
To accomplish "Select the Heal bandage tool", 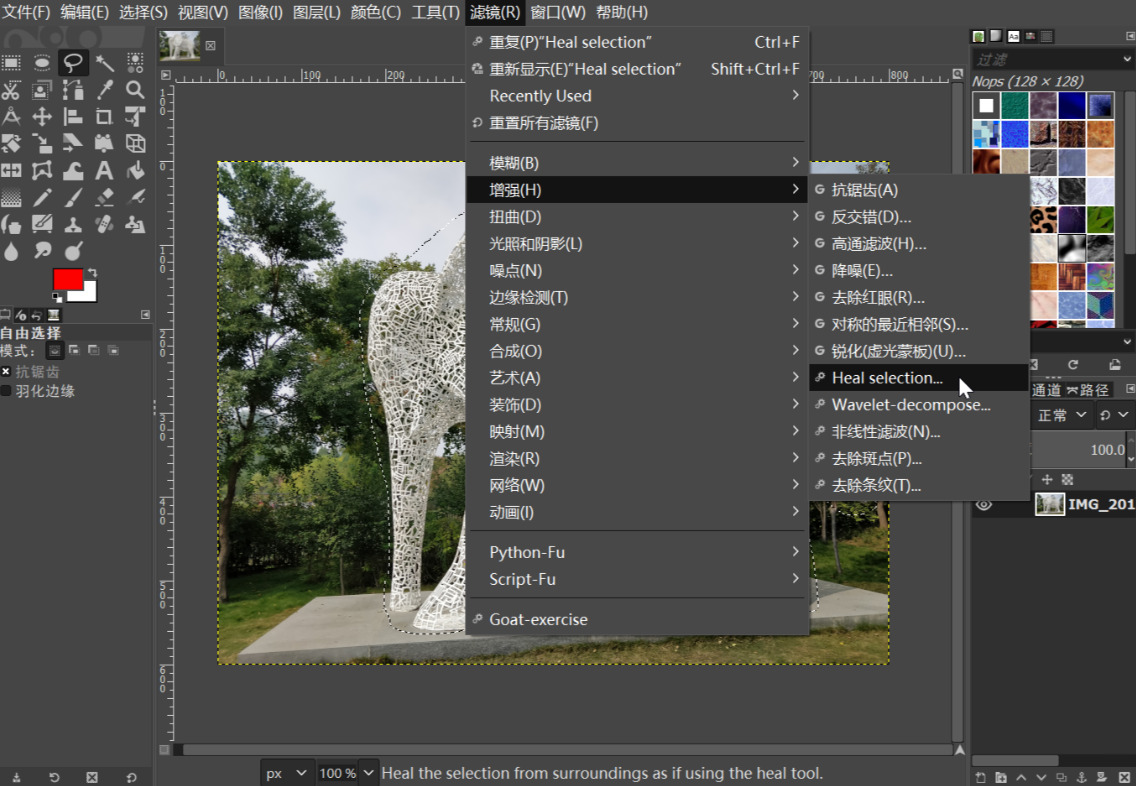I will click(104, 223).
